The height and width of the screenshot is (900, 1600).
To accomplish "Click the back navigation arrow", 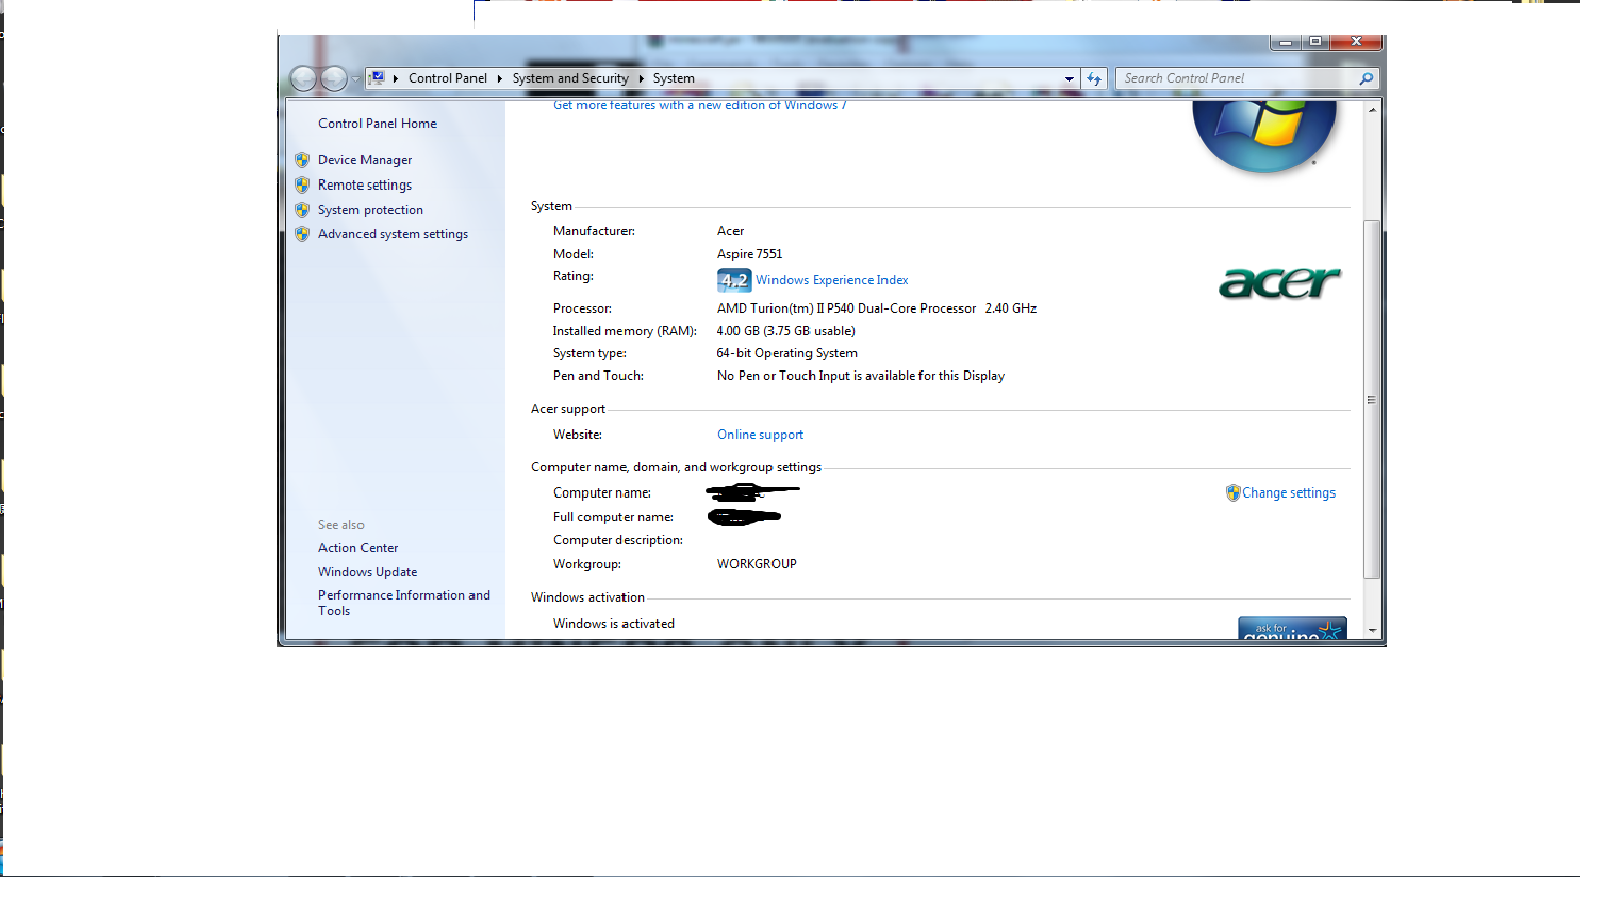I will pyautogui.click(x=303, y=79).
